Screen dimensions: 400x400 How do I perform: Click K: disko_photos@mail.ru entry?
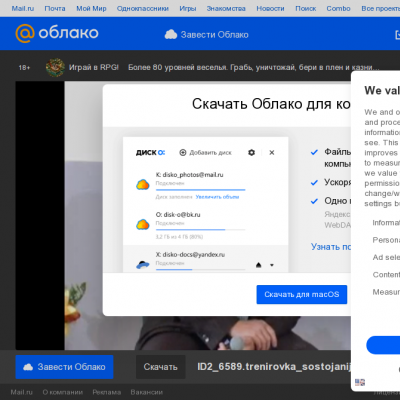[x=189, y=174]
